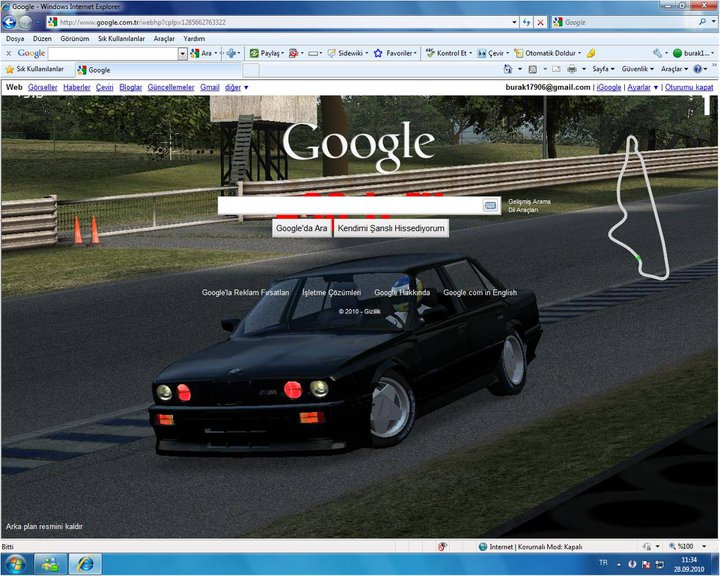
Task: Click the Favoriler star button
Action: tap(393, 53)
